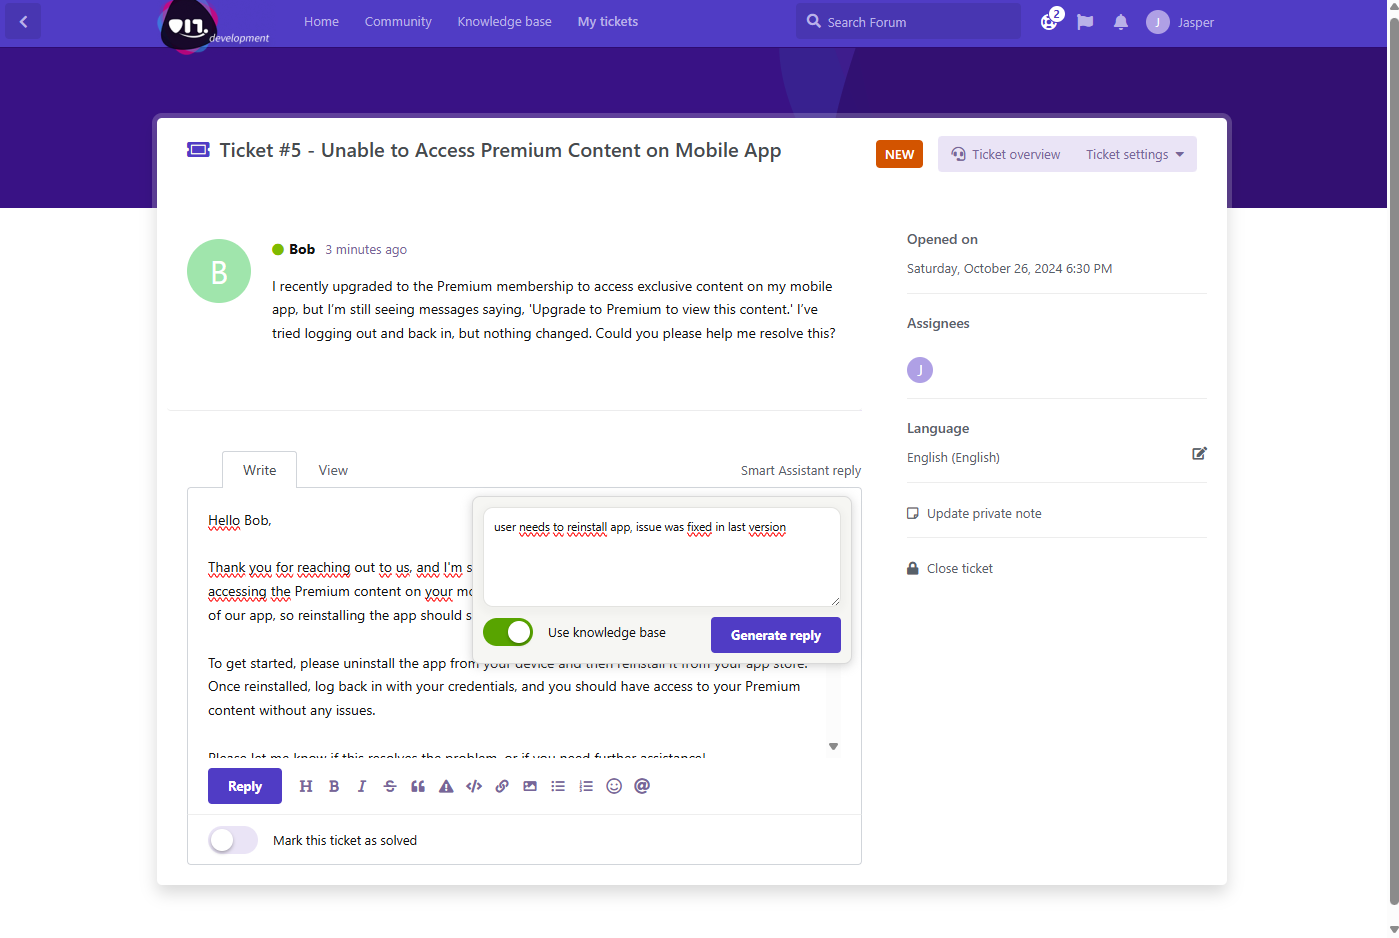Viewport: 1399px width, 938px height.
Task: Click the Ticket overview button
Action: click(1006, 154)
